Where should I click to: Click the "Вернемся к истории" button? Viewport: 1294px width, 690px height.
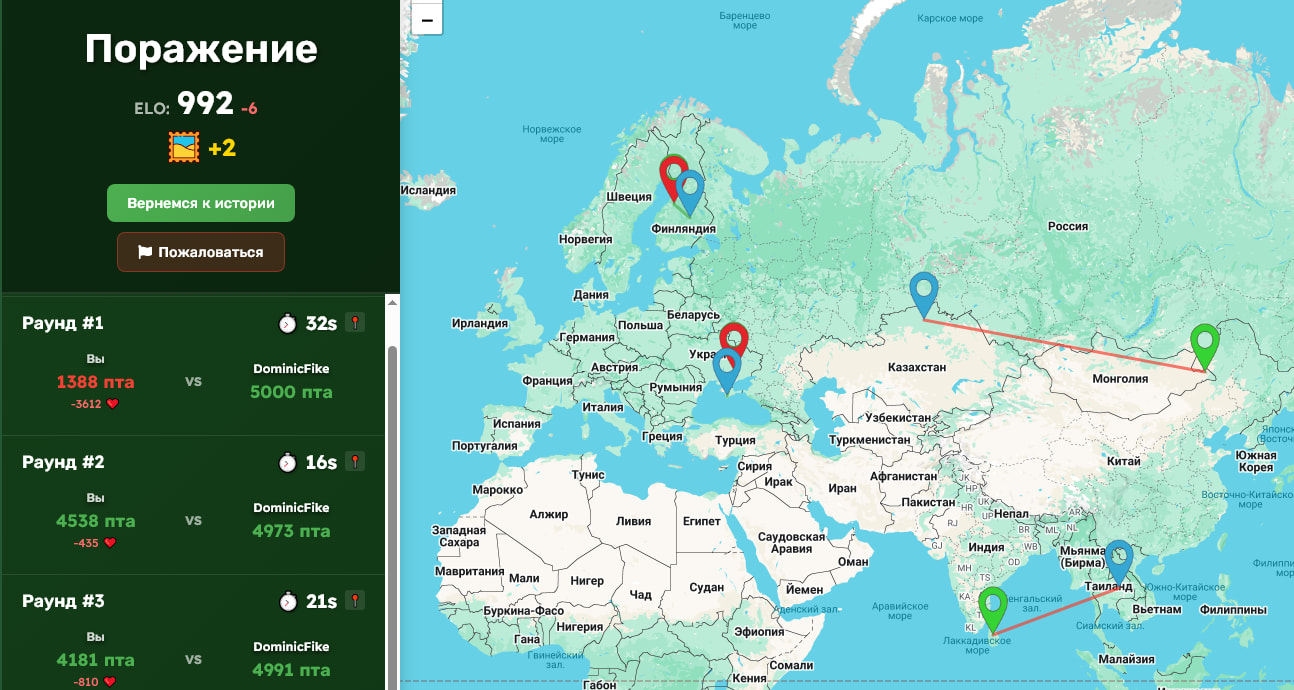click(x=201, y=203)
